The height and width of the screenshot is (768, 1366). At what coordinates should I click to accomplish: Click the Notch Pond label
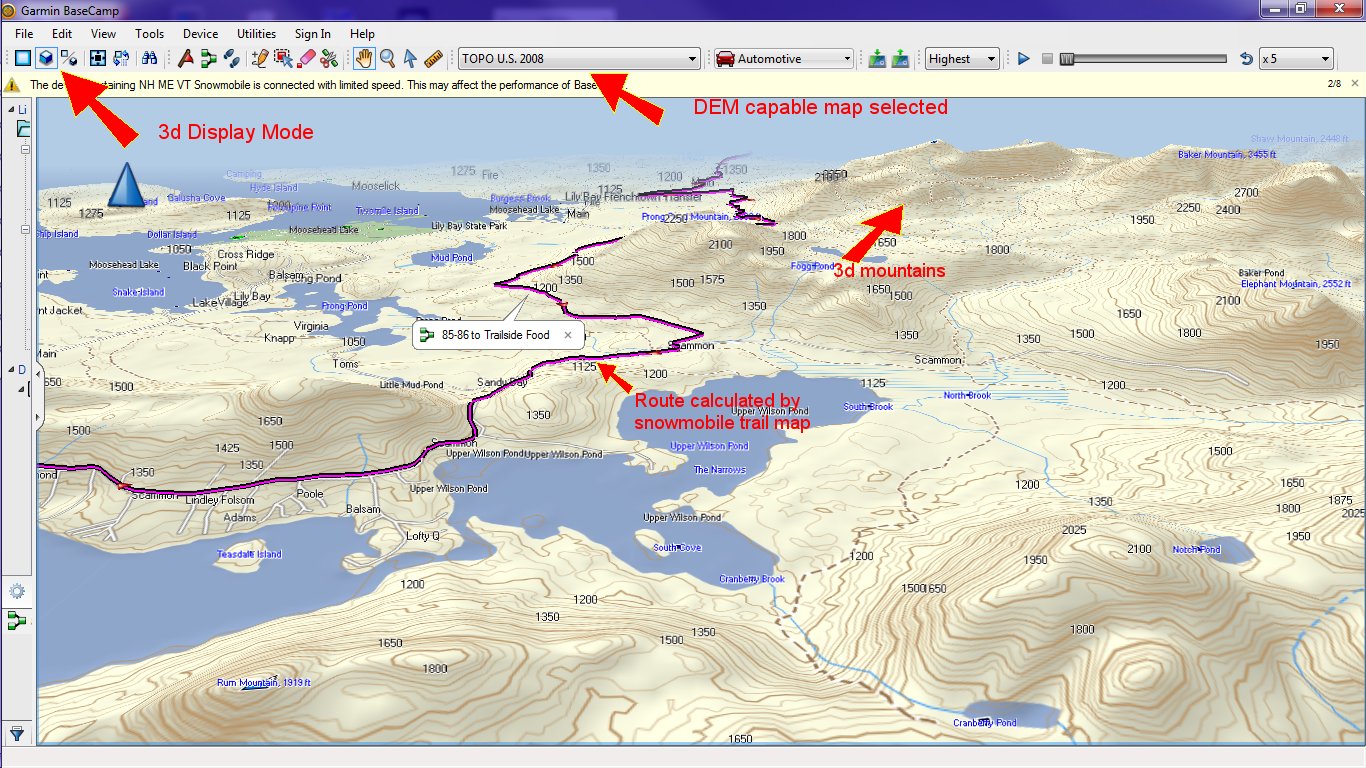tap(1196, 550)
